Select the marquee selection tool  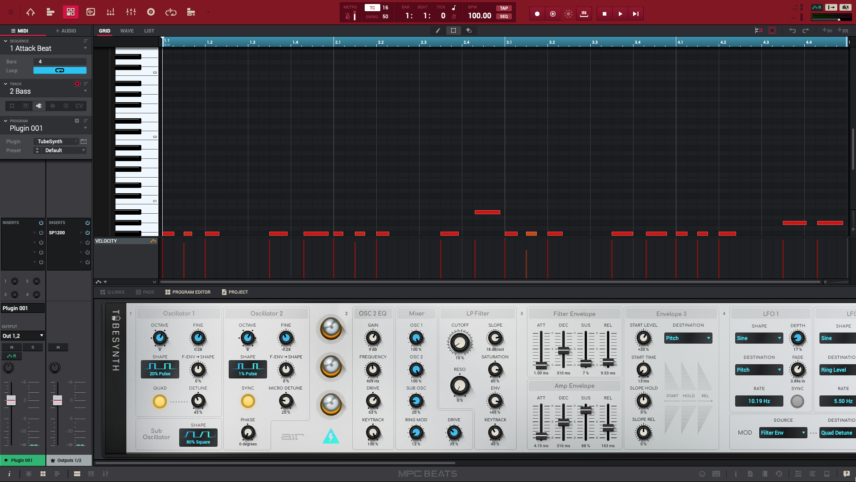coord(453,31)
